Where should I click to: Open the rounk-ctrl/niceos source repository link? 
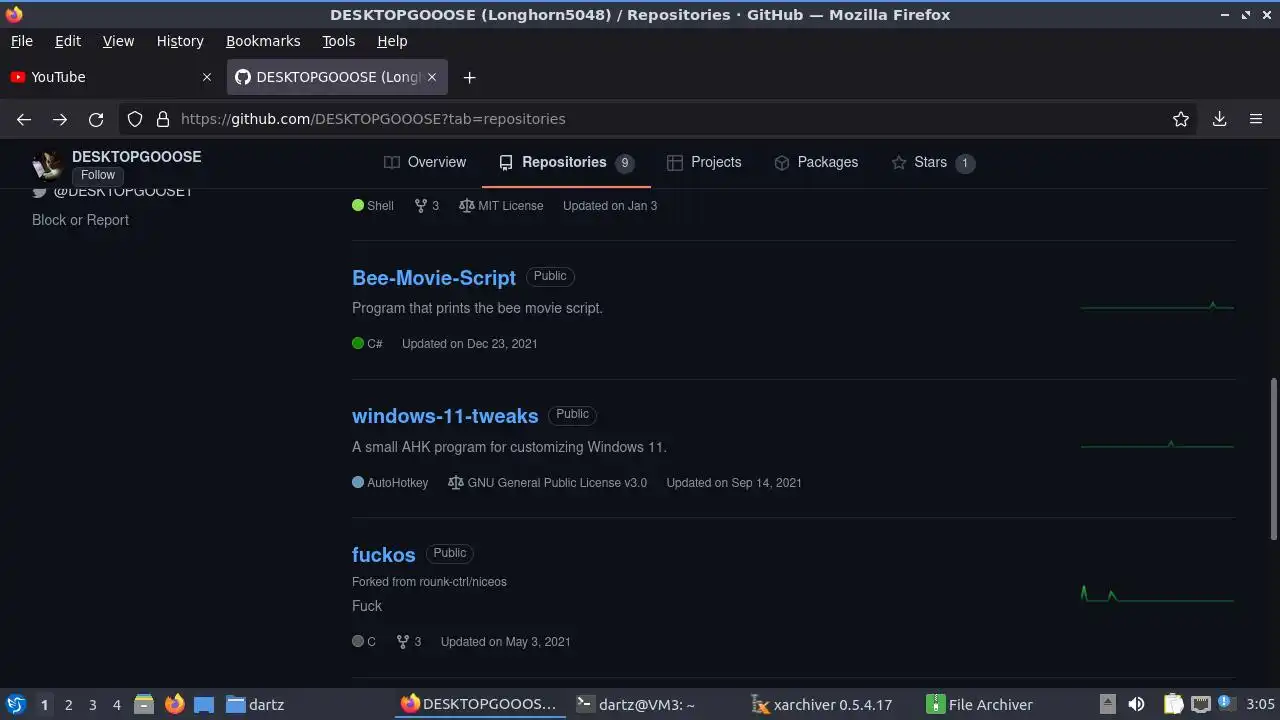point(463,582)
